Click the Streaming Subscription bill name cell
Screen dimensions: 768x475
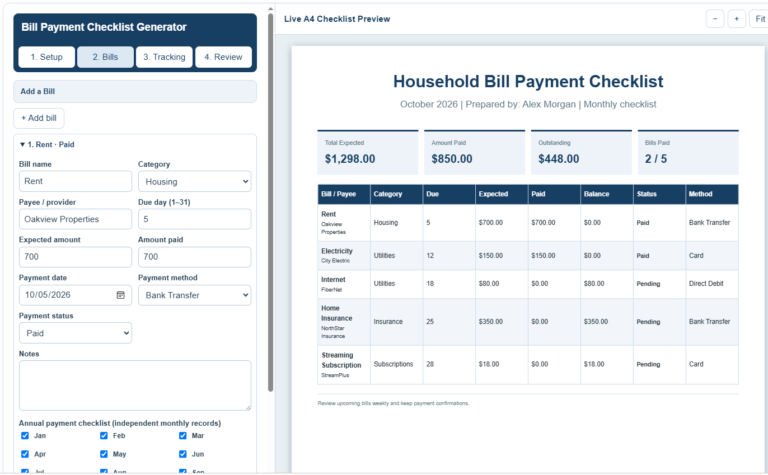(x=344, y=364)
